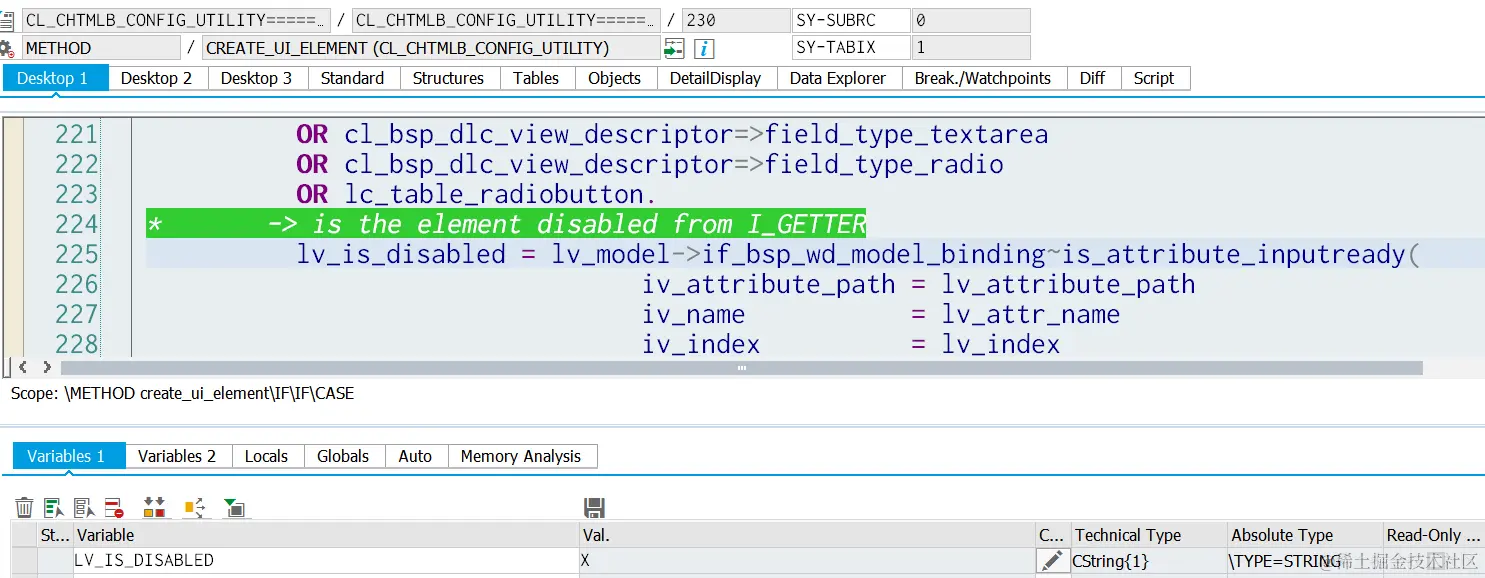
Task: Select the Memory Analysis tab
Action: pyautogui.click(x=521, y=456)
